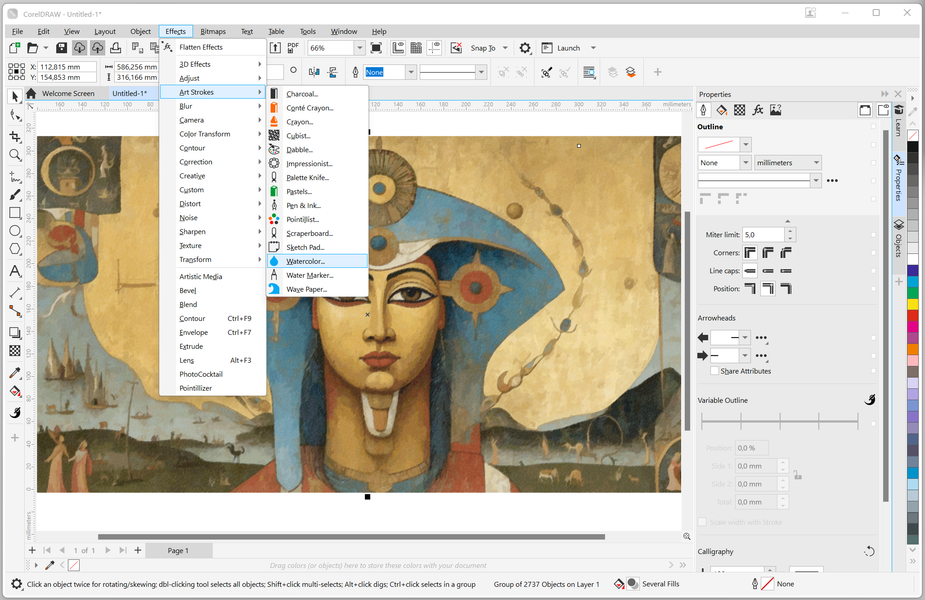Open the Bitmaps menu
This screenshot has height=600, width=925.
point(212,32)
